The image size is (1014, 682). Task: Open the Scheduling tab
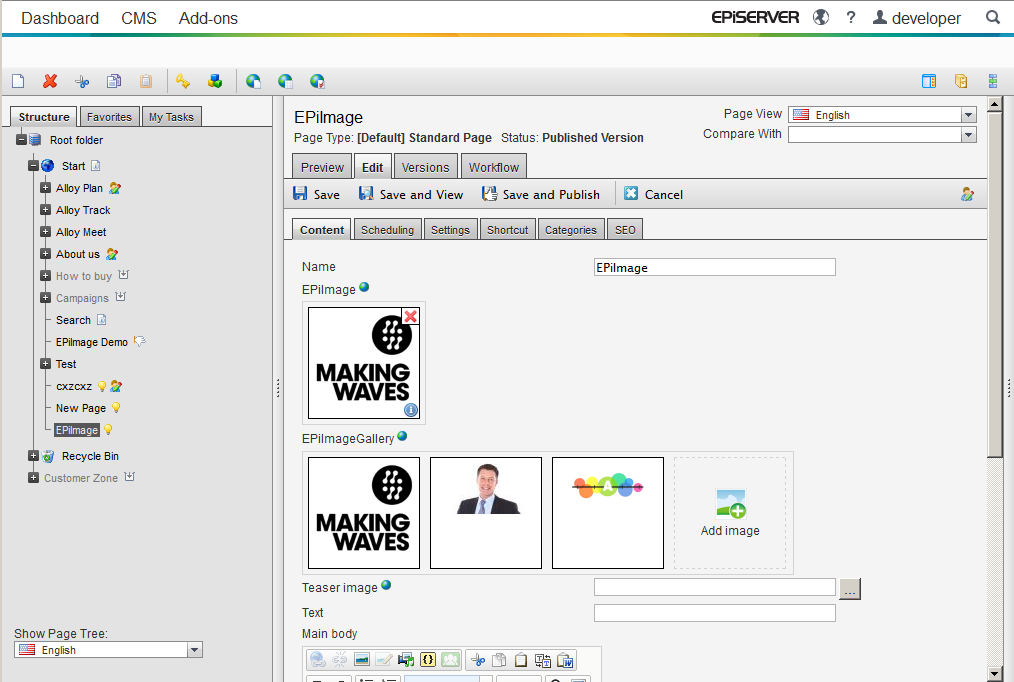pyautogui.click(x=387, y=230)
